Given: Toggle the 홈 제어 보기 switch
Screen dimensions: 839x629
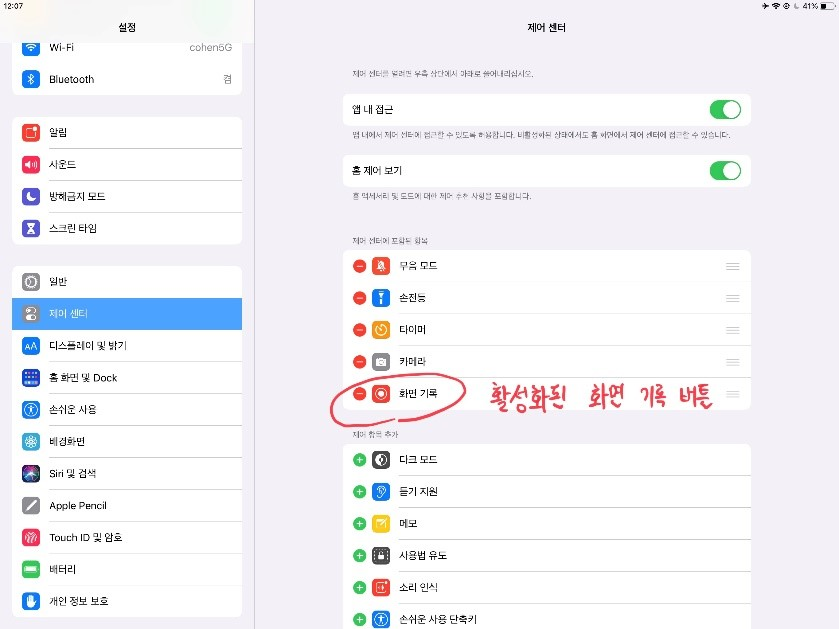Looking at the screenshot, I should pyautogui.click(x=725, y=171).
